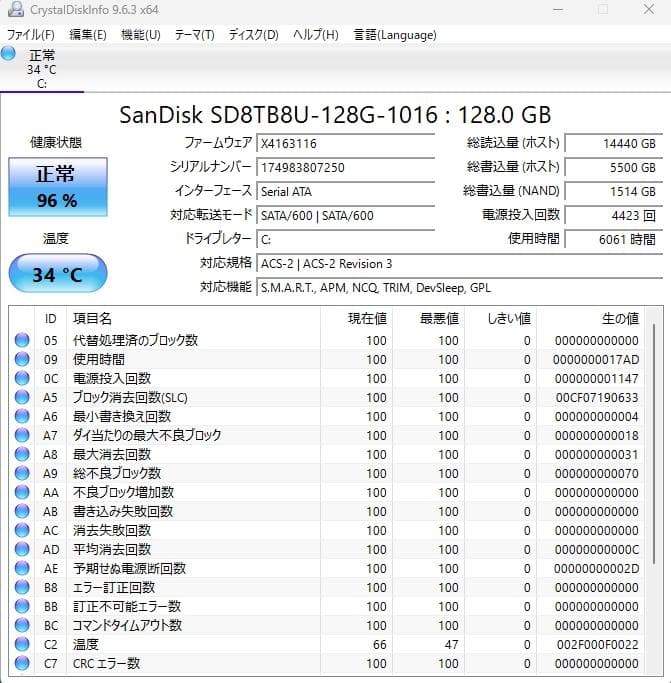Click the しきい値 column header
671x683 pixels.
[x=500, y=318]
